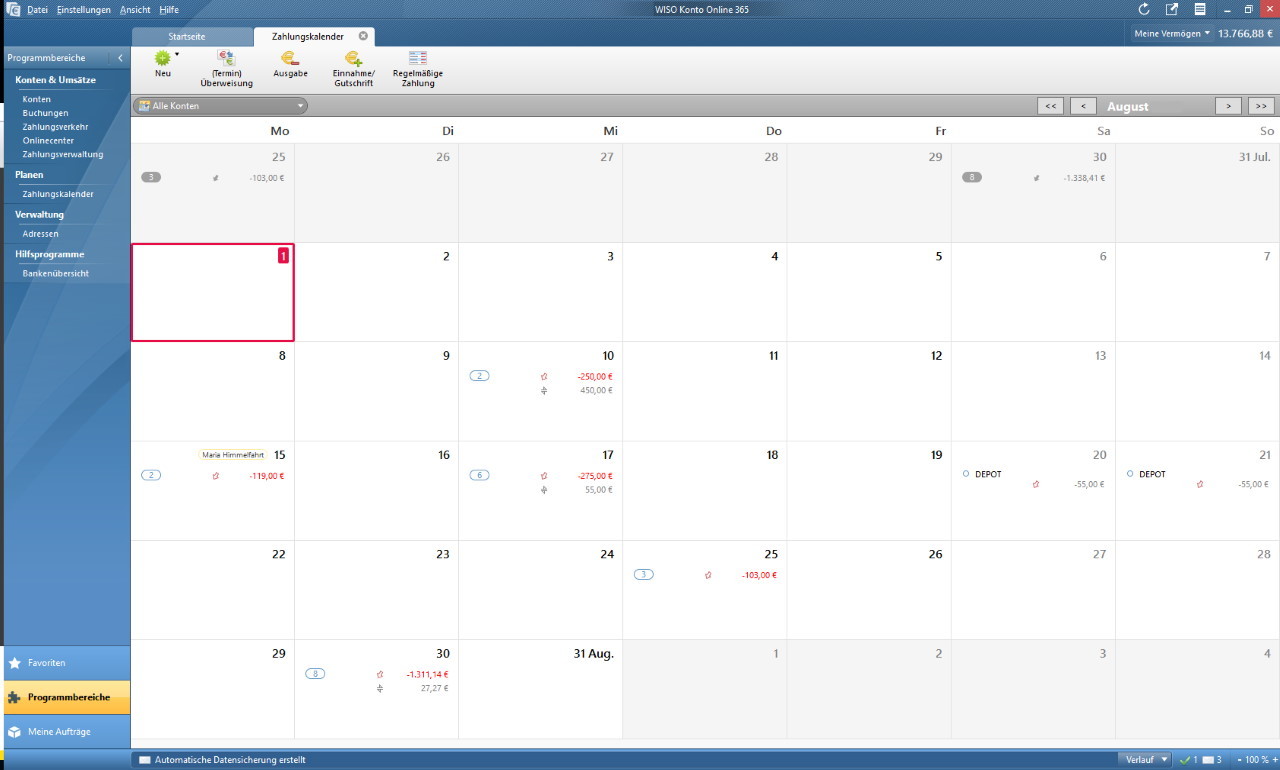Switch to the Startseite tab
The width and height of the screenshot is (1280, 770).
[x=187, y=36]
